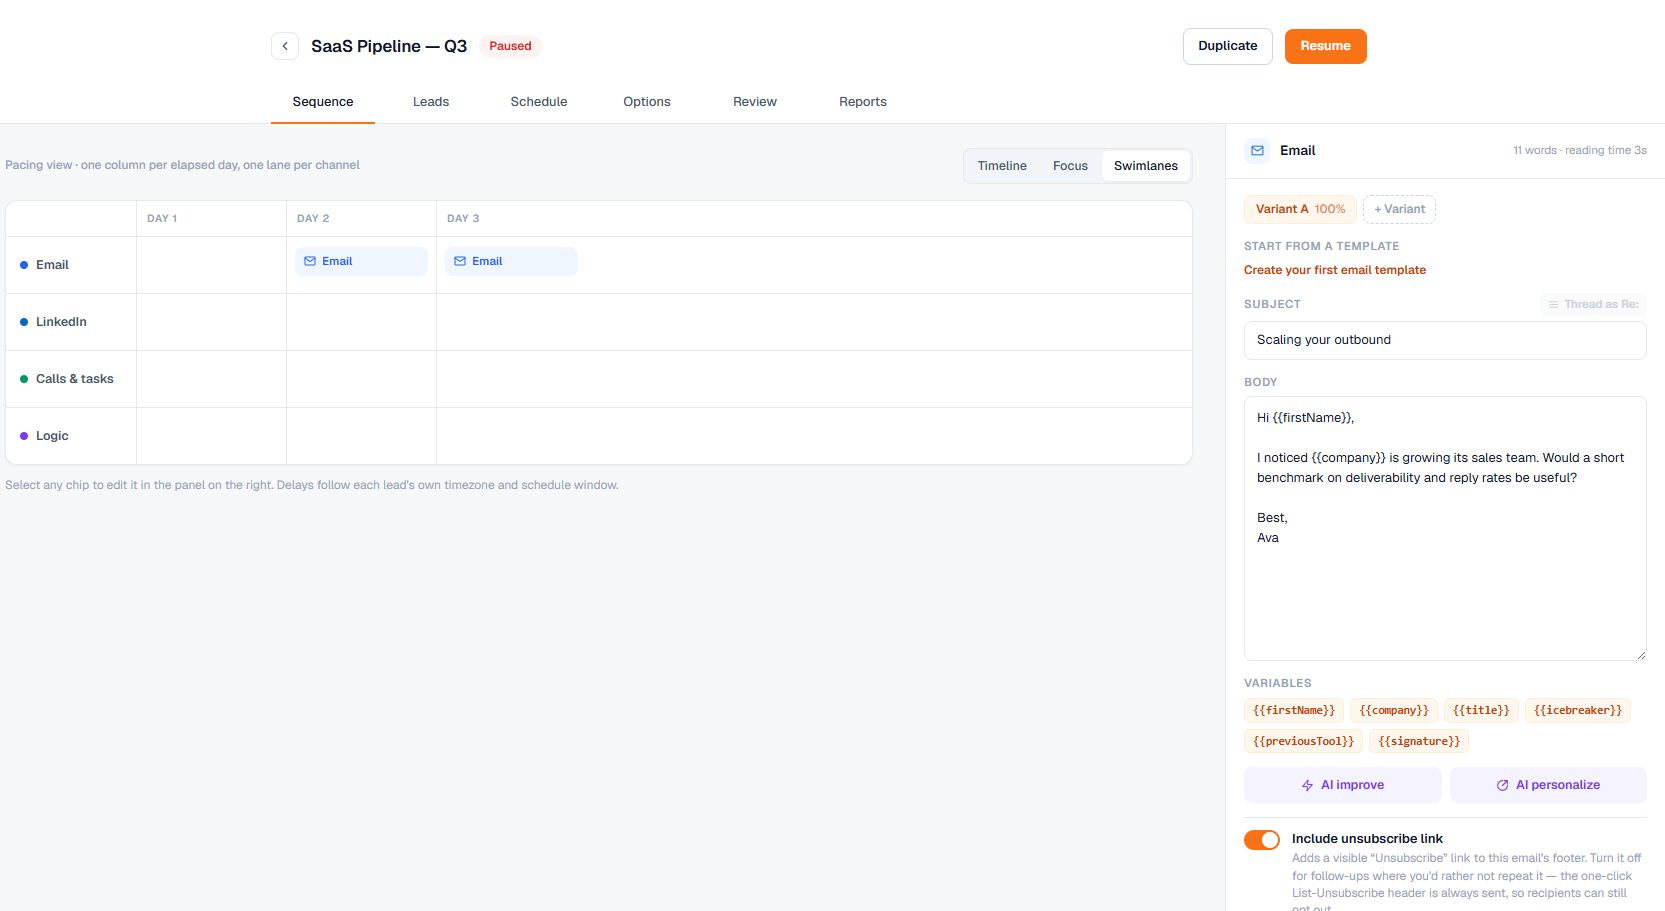This screenshot has height=911, width=1665.
Task: Click the lightning icon on AI improve
Action: coord(1307,785)
